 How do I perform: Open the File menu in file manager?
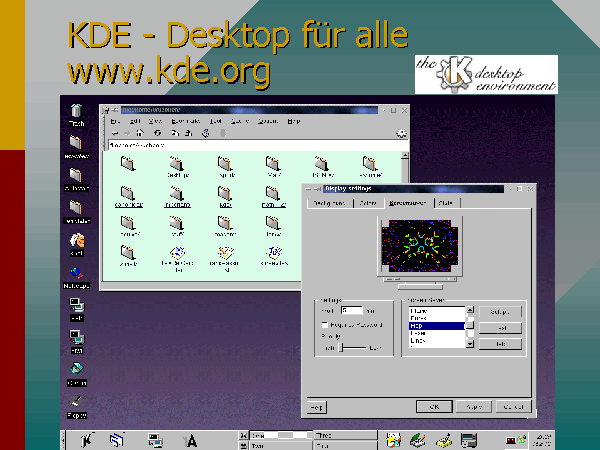tap(113, 120)
